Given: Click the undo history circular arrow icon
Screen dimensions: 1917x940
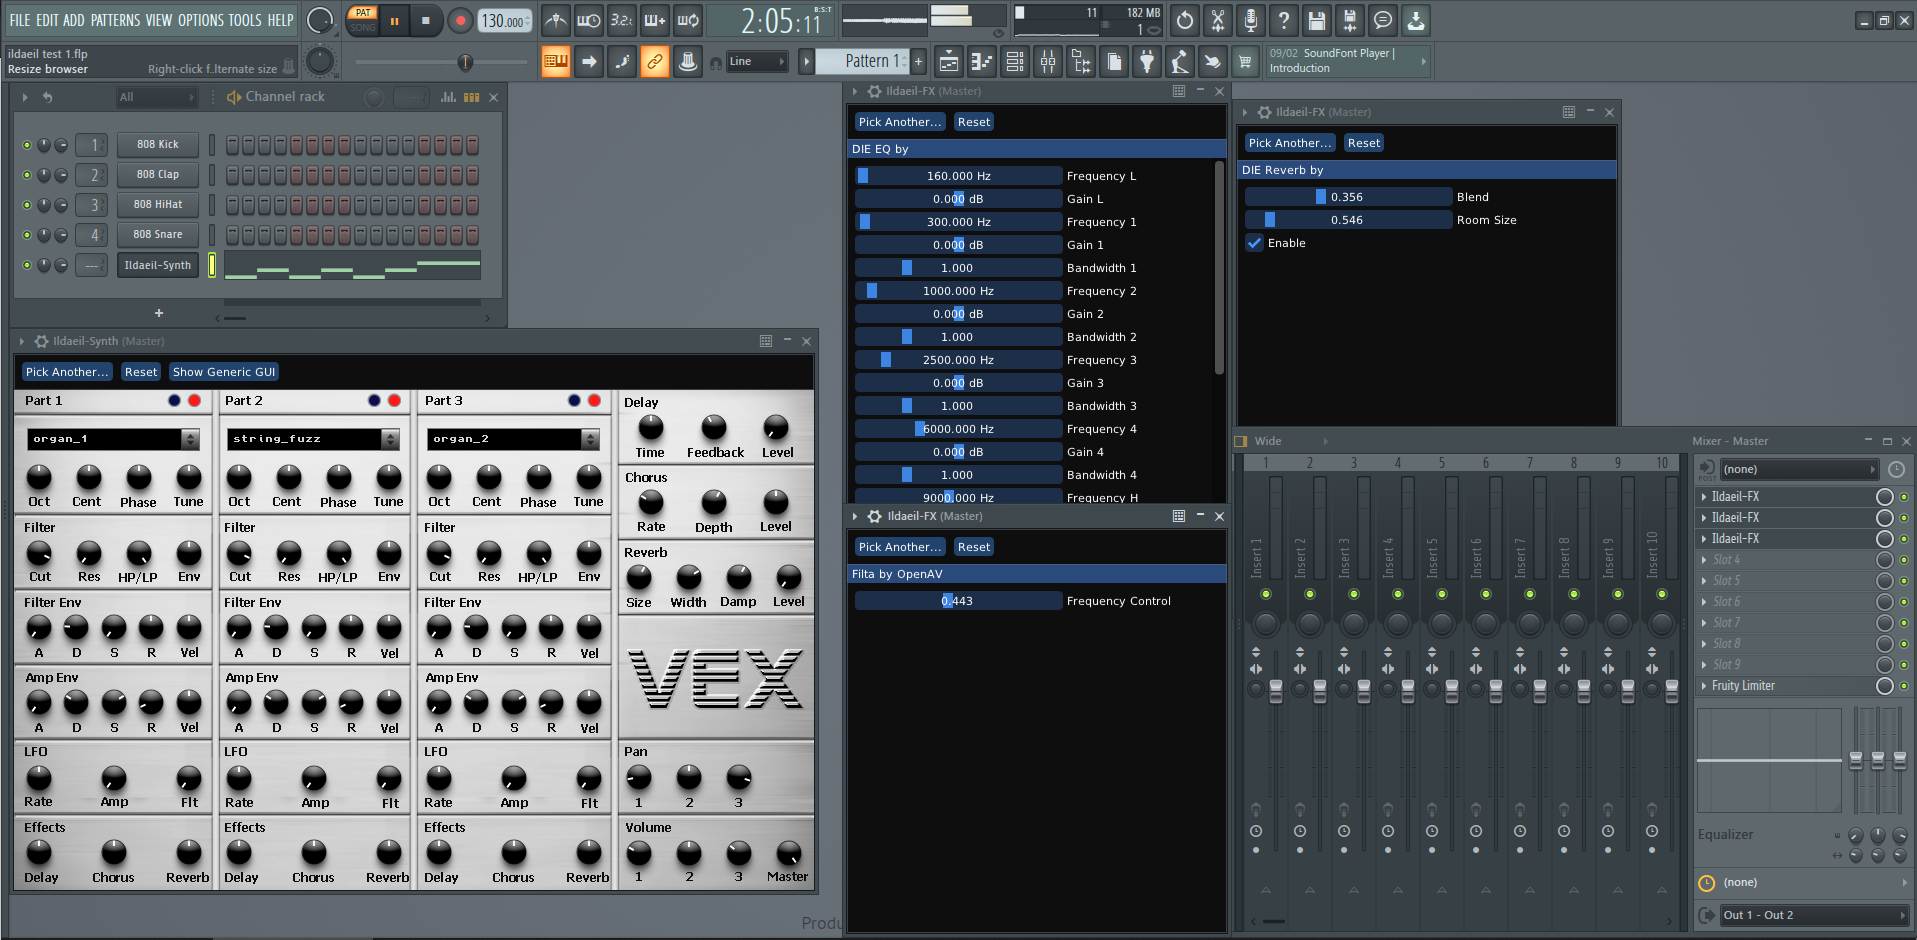Looking at the screenshot, I should [x=1184, y=20].
